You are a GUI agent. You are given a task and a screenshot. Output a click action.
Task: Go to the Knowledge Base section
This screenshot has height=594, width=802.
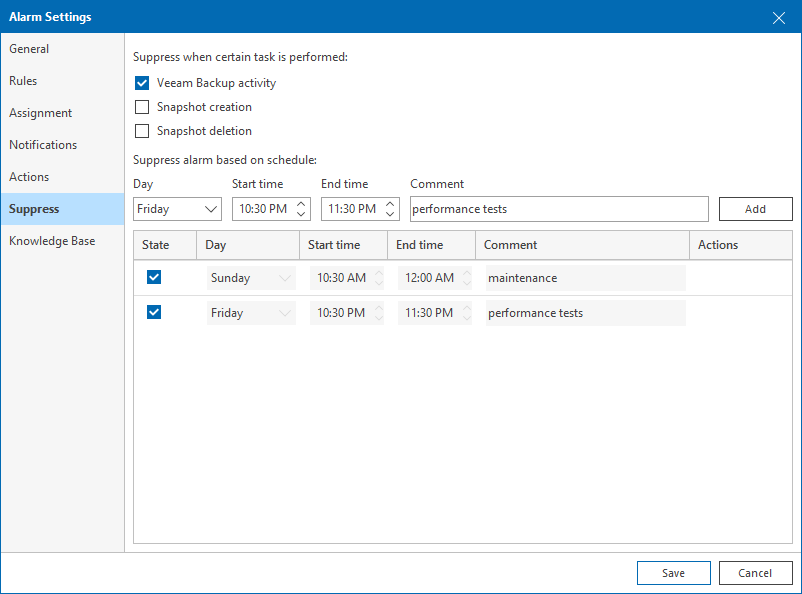52,241
